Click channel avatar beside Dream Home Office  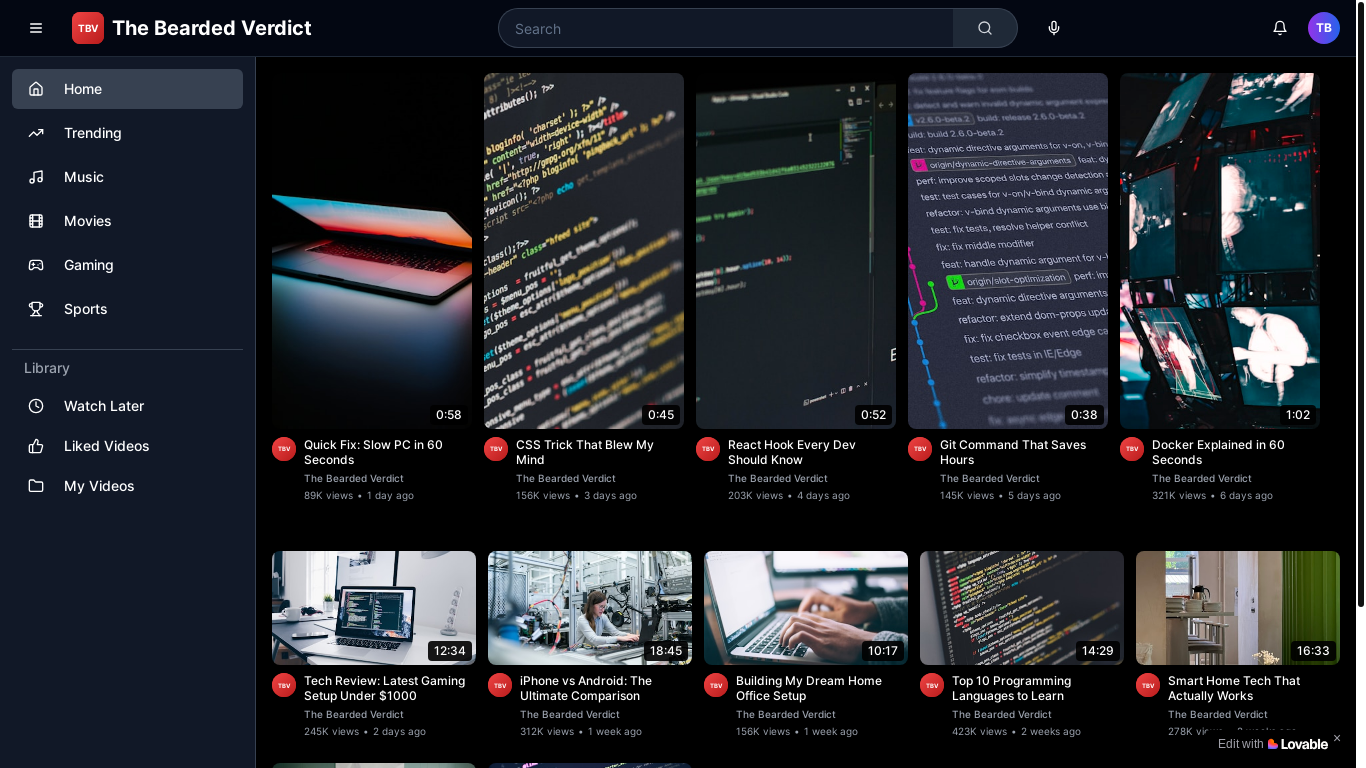(x=716, y=685)
